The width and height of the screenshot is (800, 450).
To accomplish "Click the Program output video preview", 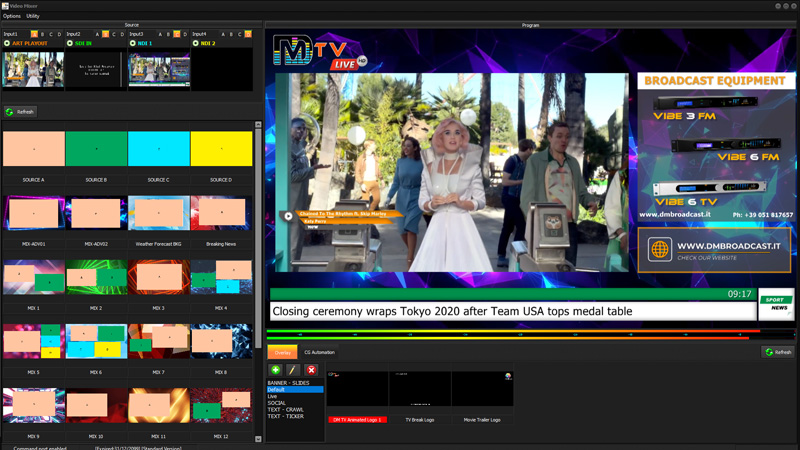I will point(531,177).
